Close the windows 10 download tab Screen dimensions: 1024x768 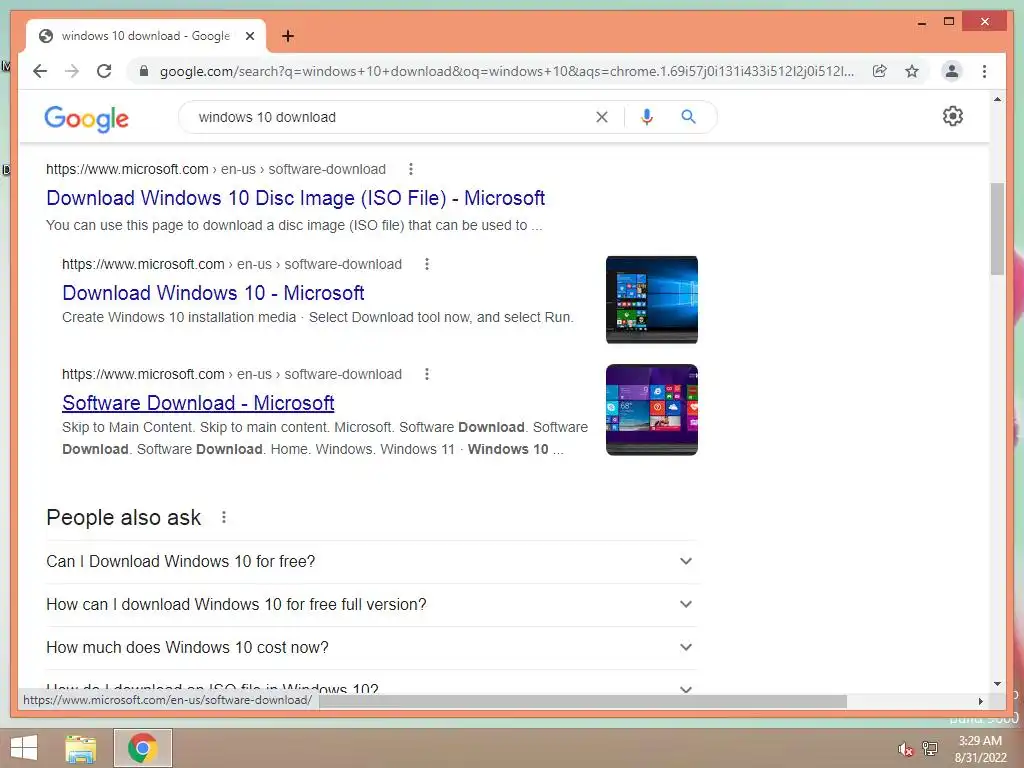(249, 36)
